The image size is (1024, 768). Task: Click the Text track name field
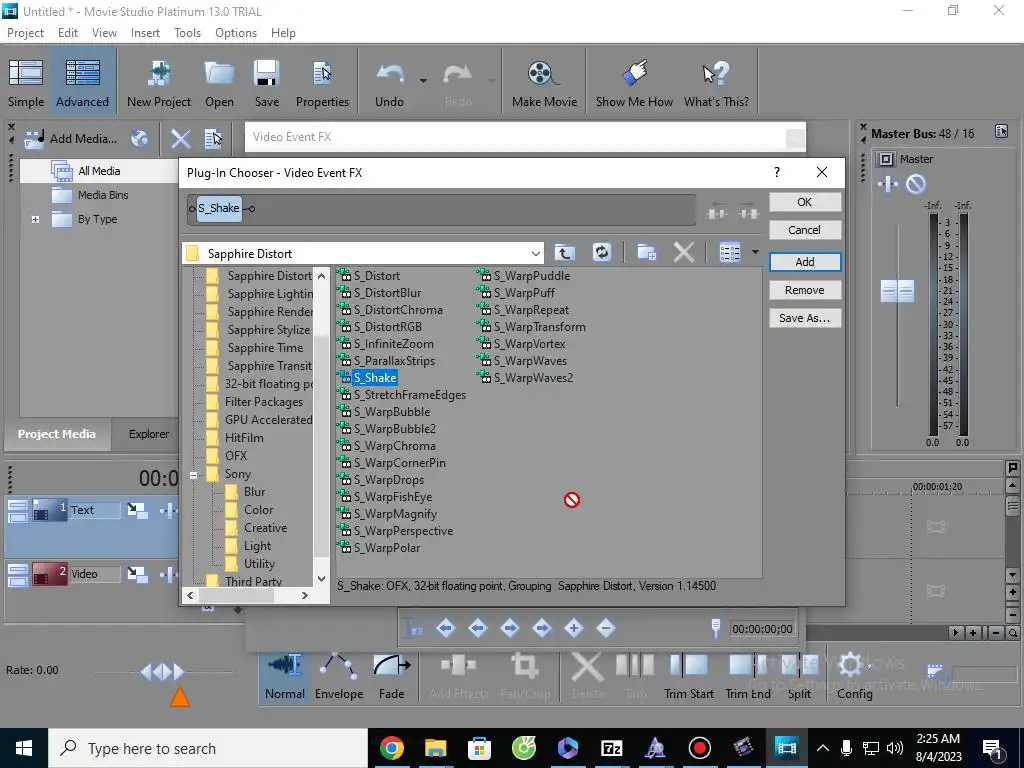point(95,510)
